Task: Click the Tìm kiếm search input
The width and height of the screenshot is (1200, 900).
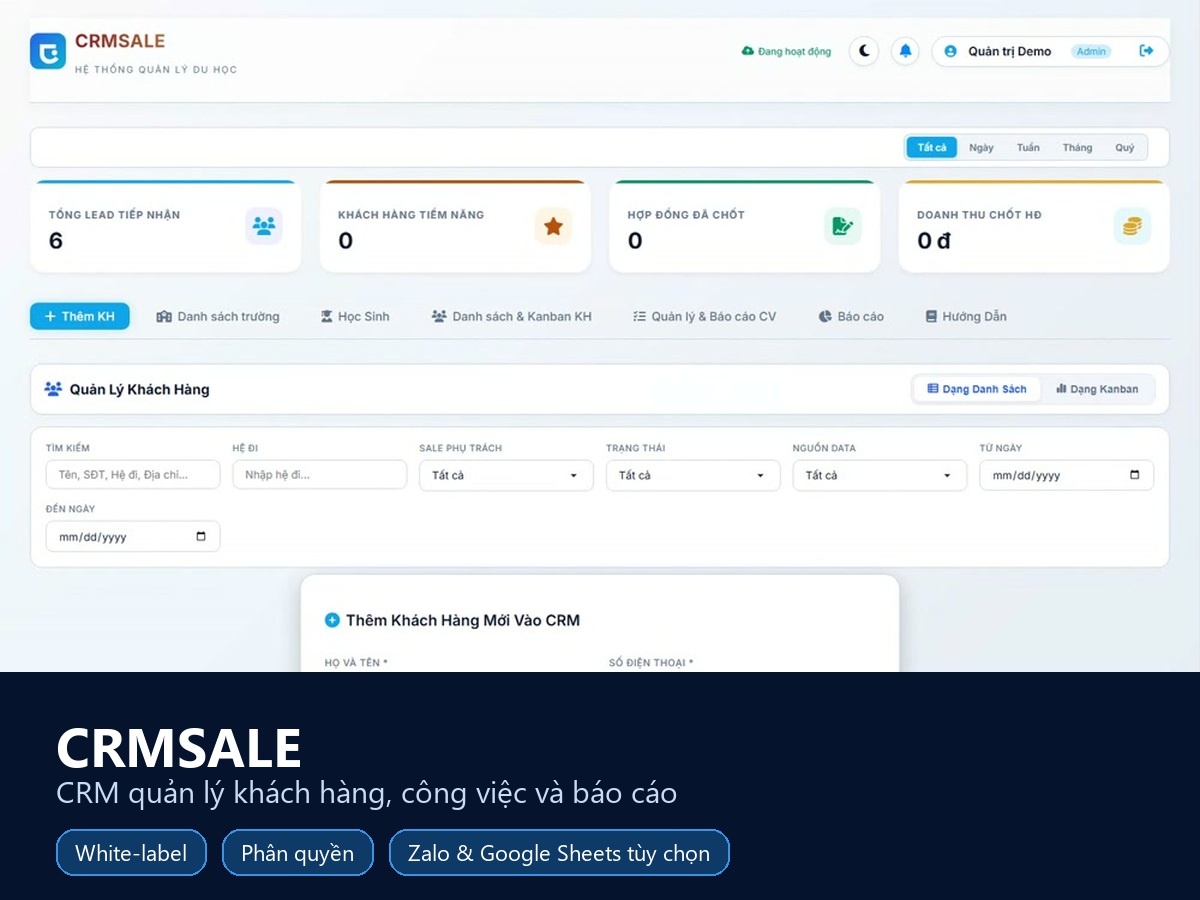Action: (133, 474)
